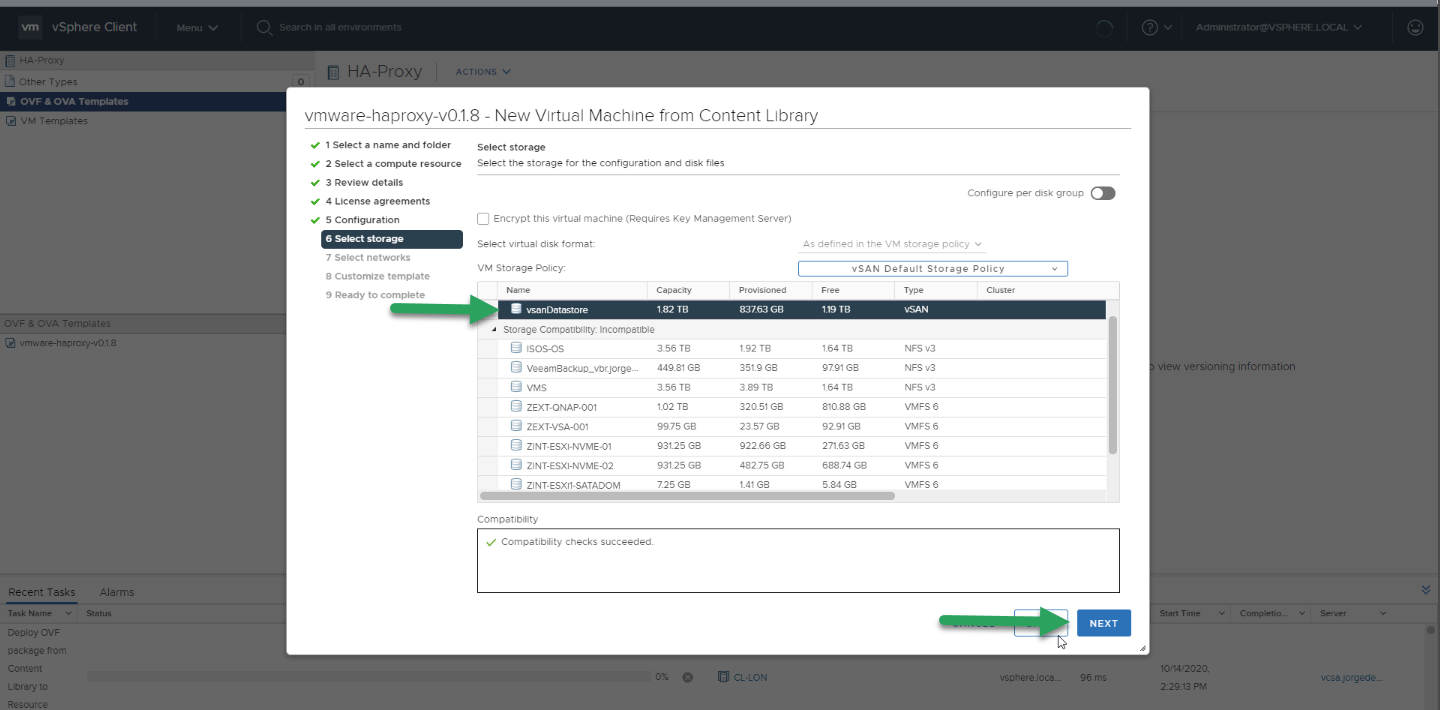The image size is (1440, 710).
Task: Click the VMS datastore icon
Action: 516,387
